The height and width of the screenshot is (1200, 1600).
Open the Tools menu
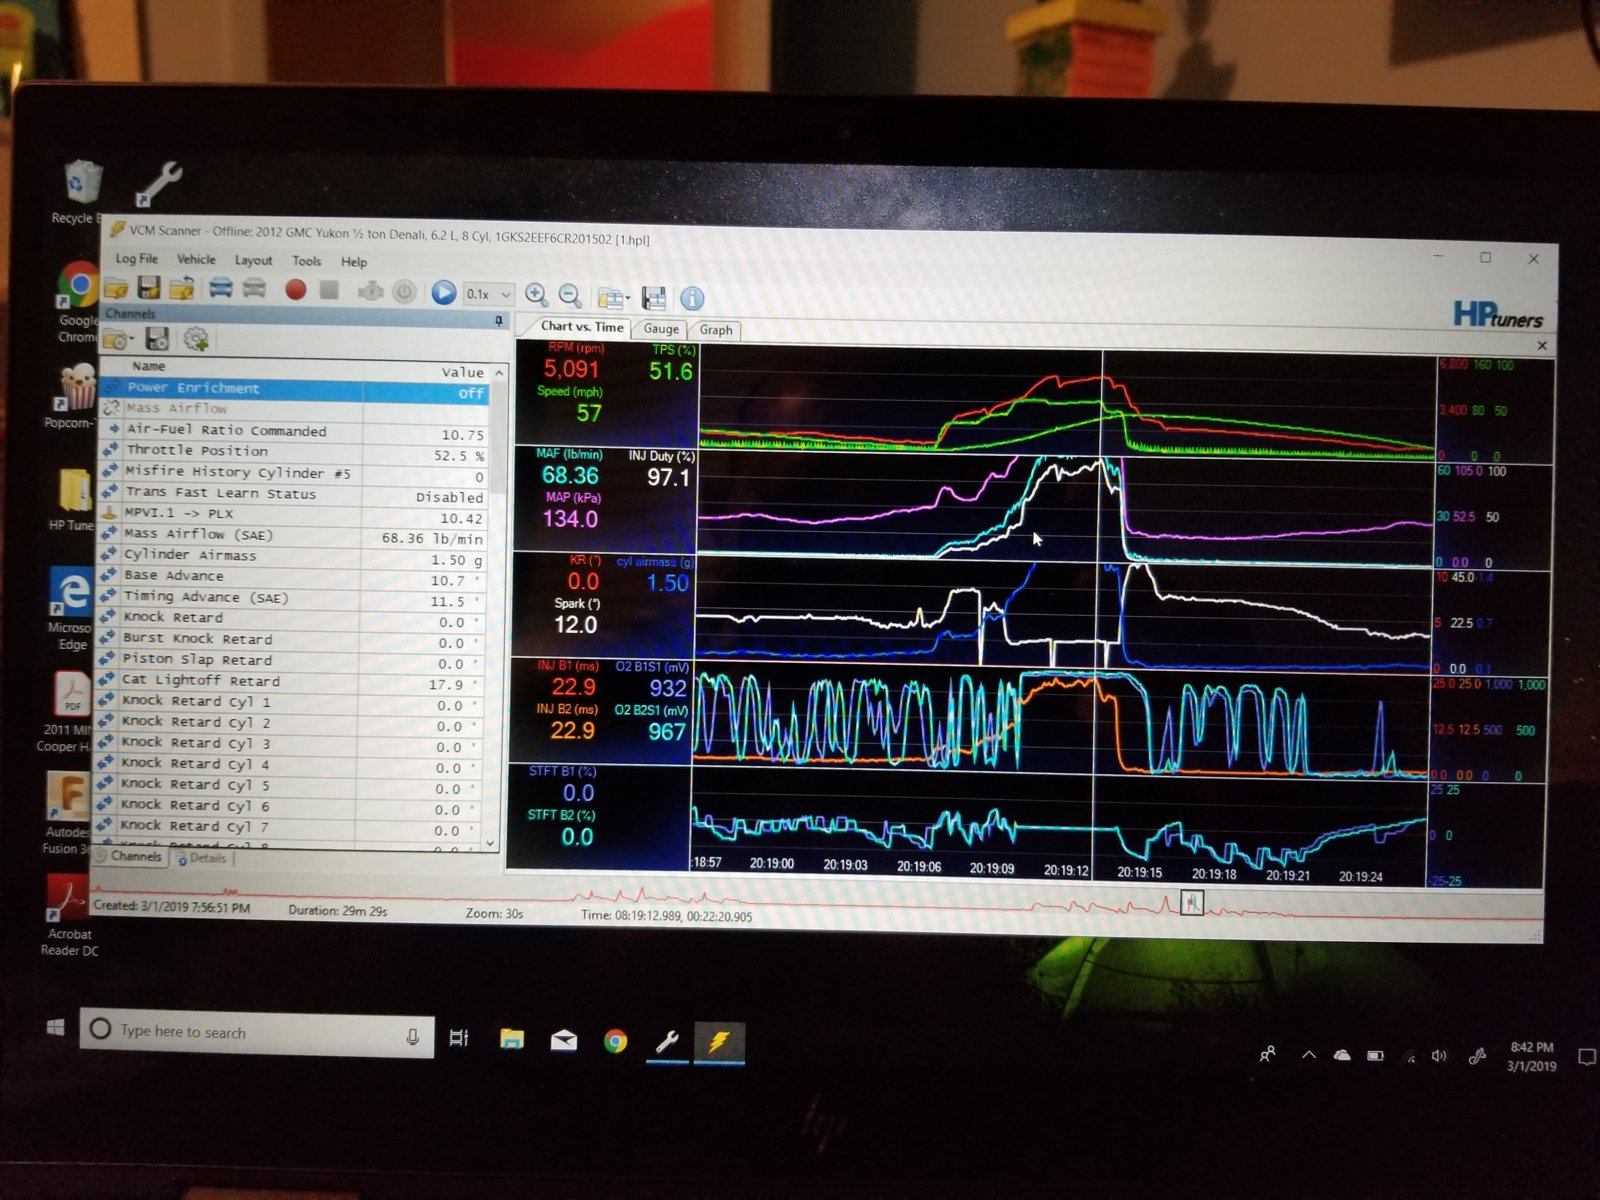(x=307, y=261)
